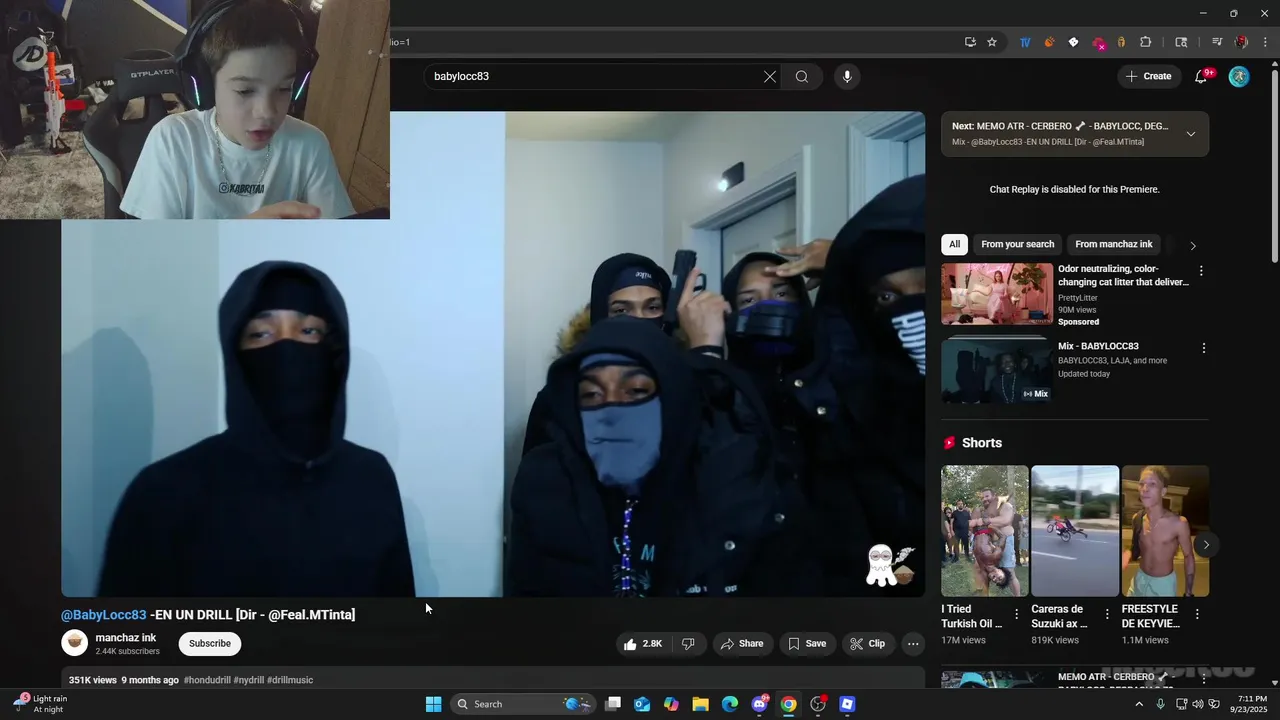Select From your search chip
This screenshot has height=720, width=1280.
tap(1017, 244)
